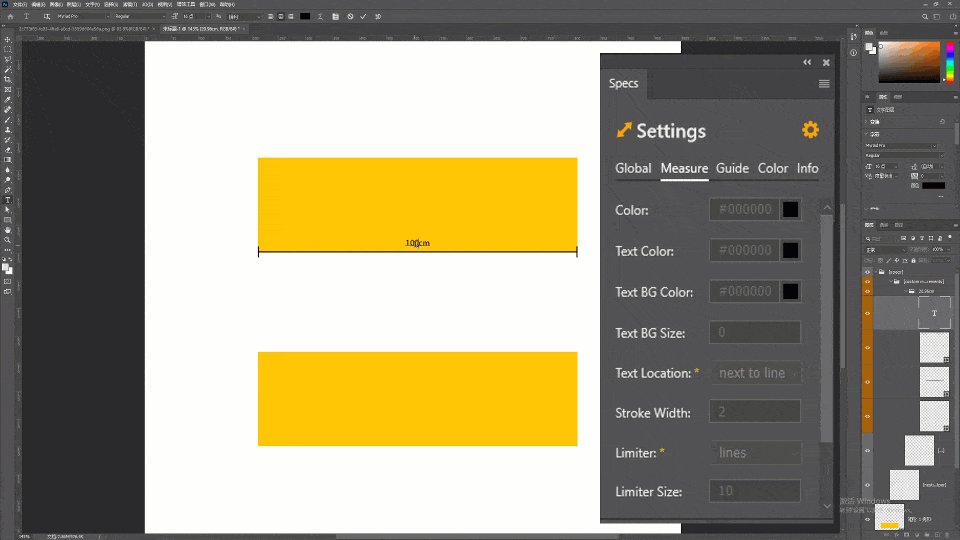The width and height of the screenshot is (960, 540).
Task: Toggle visibility of the specs group layer
Action: [x=867, y=272]
